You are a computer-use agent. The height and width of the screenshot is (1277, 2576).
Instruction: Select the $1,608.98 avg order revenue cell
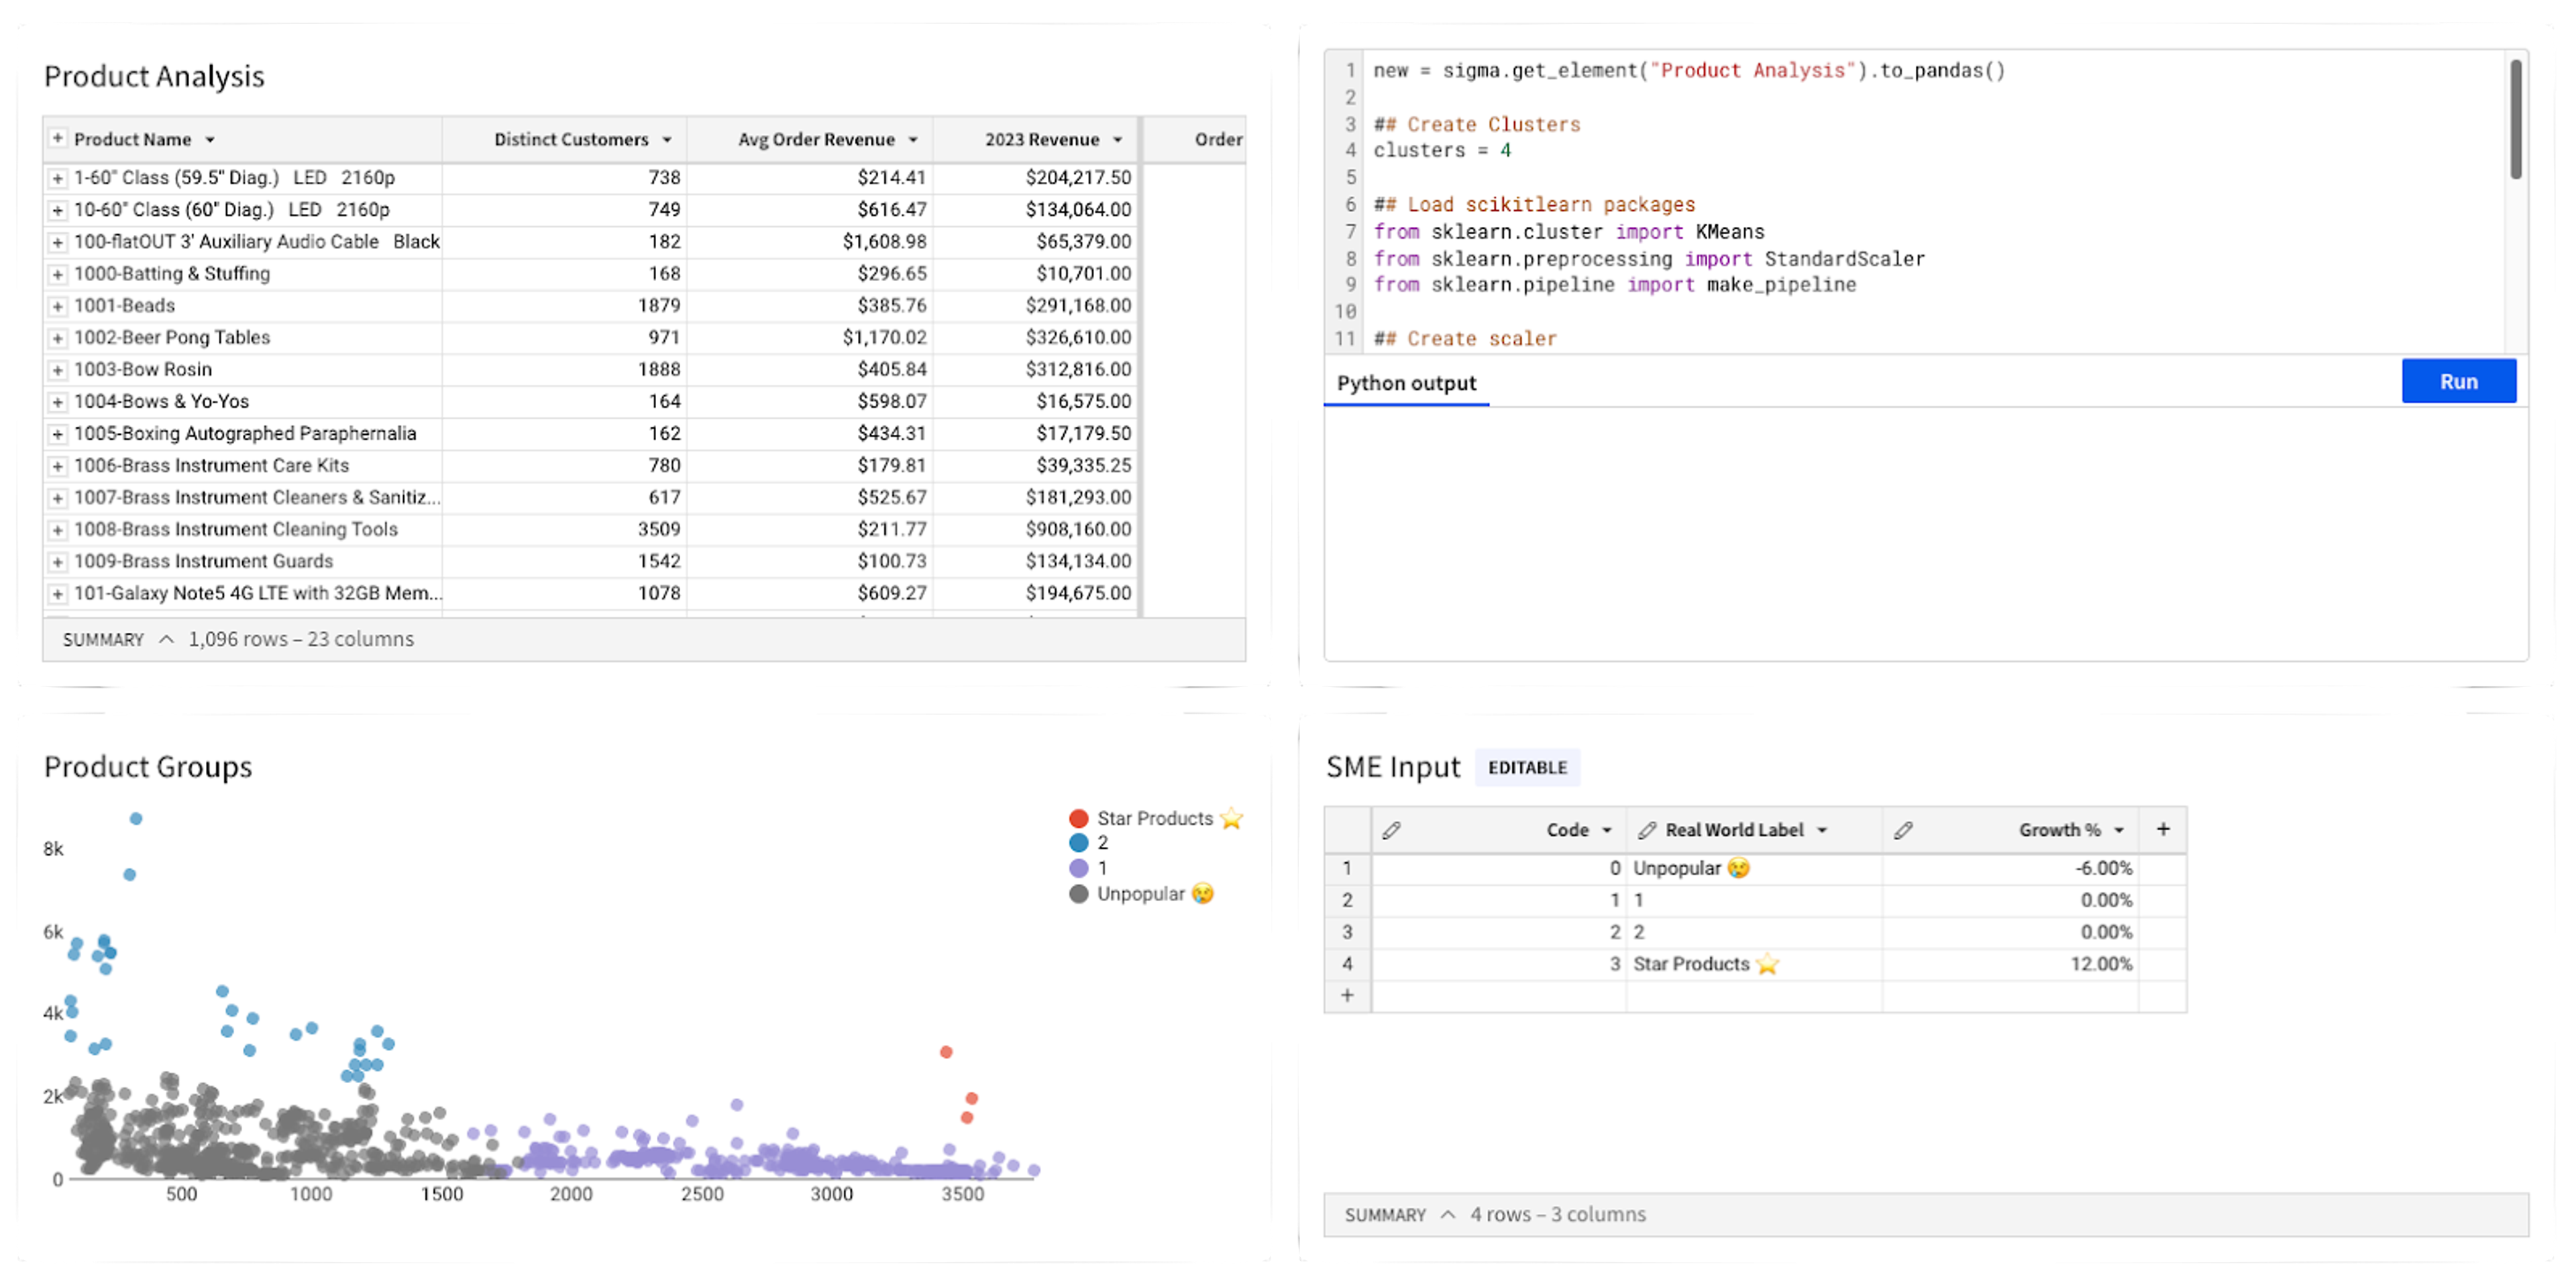click(810, 242)
